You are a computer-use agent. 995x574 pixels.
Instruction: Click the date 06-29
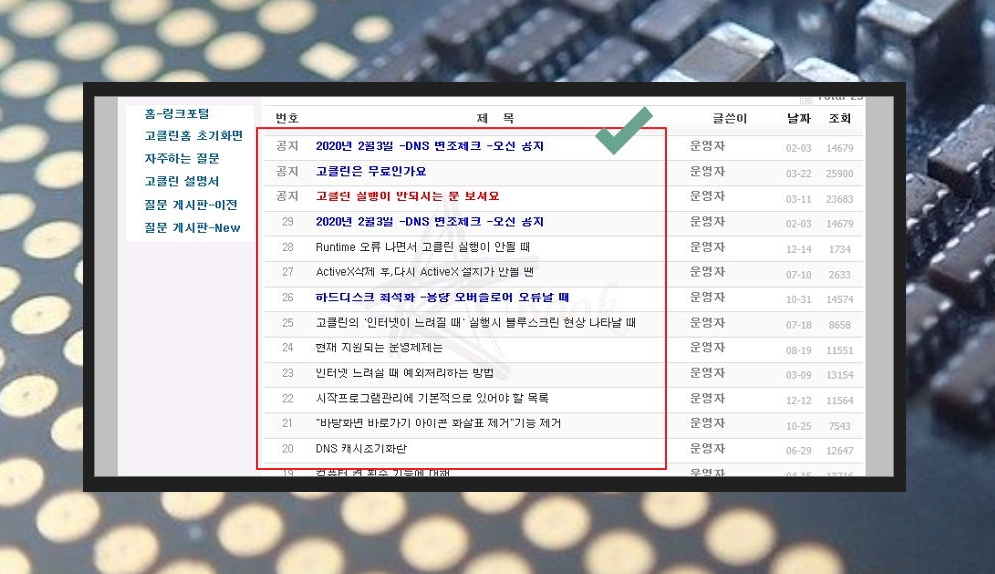click(798, 451)
